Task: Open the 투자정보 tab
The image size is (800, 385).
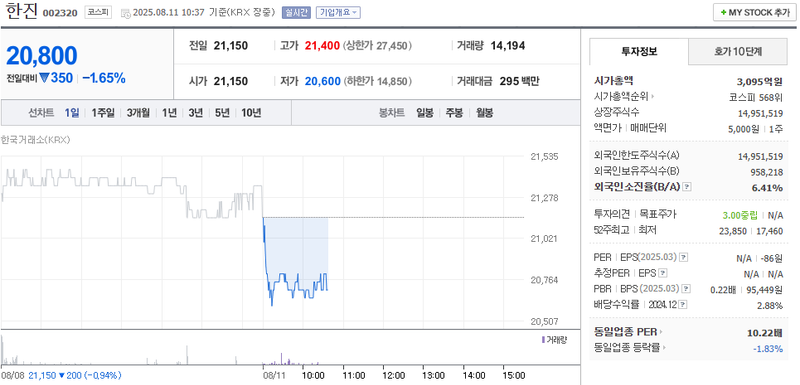Action: pos(639,51)
